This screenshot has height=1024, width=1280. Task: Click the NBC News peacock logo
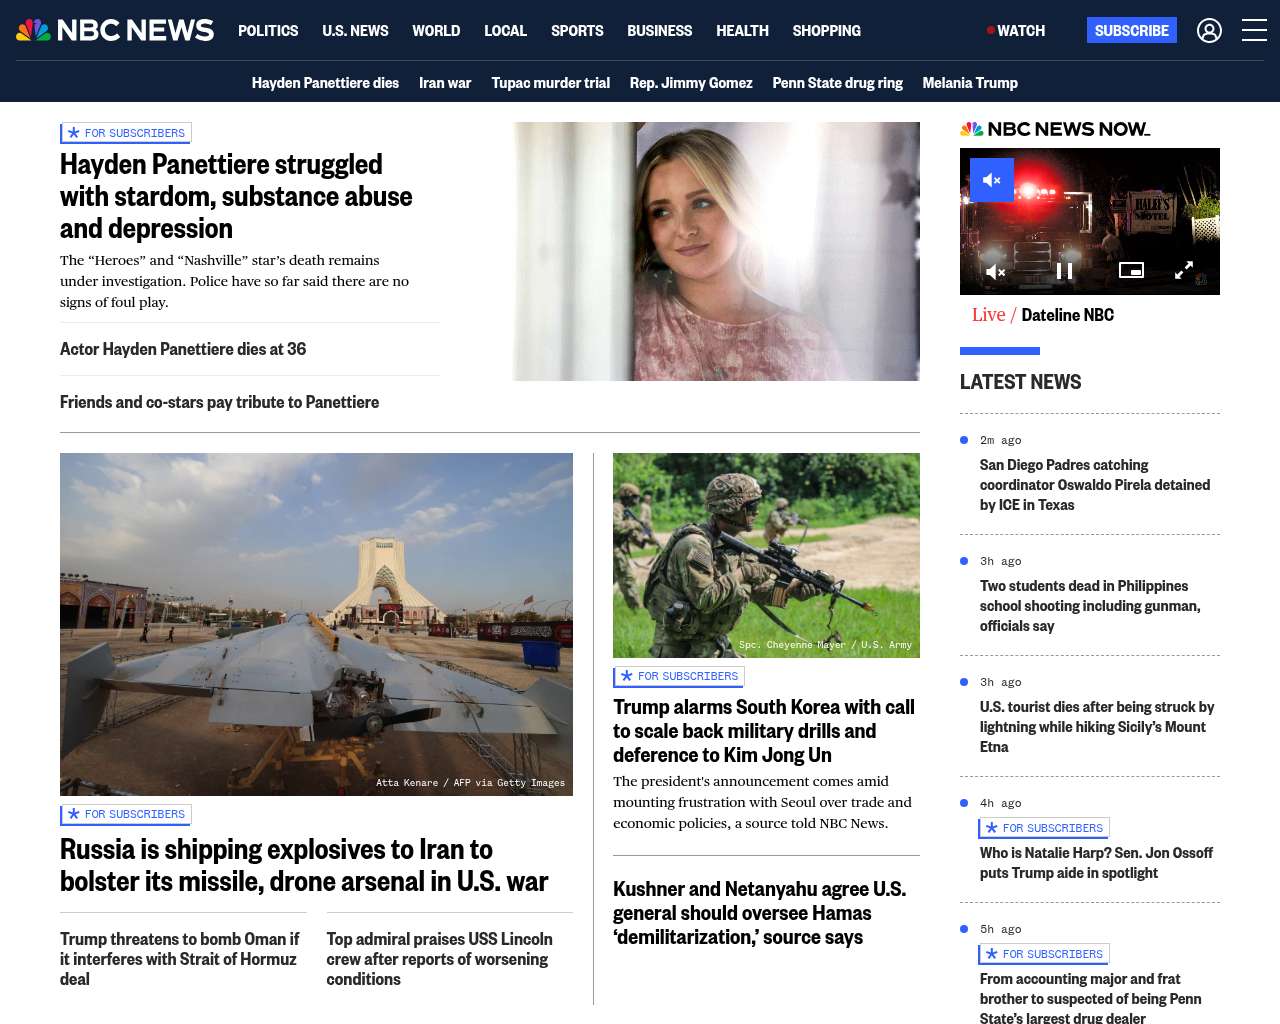tap(115, 30)
